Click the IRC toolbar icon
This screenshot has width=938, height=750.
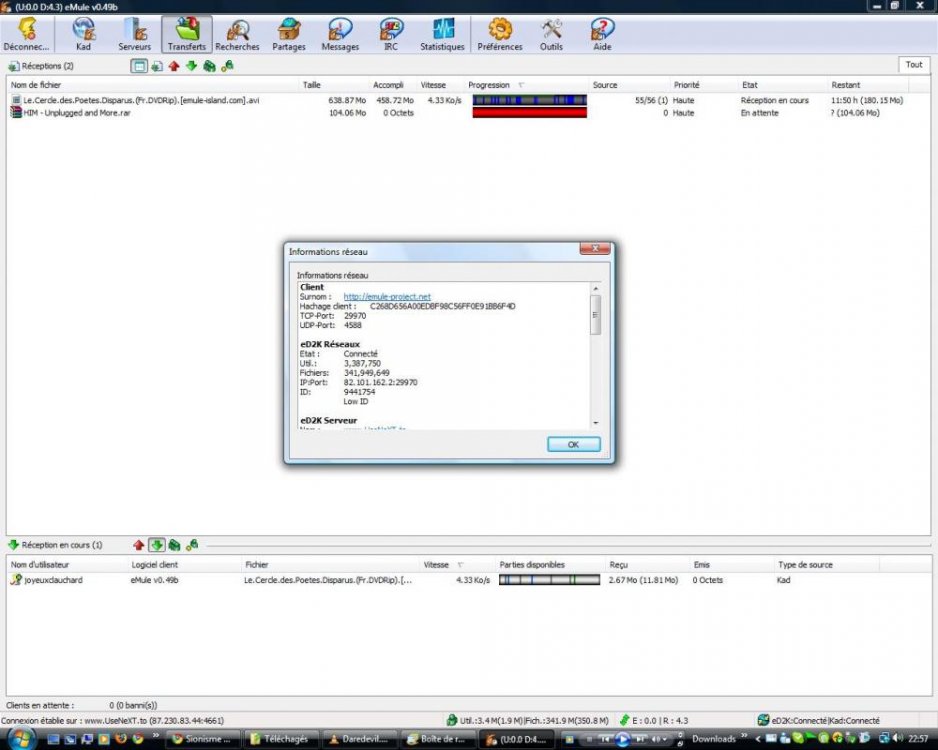point(390,33)
